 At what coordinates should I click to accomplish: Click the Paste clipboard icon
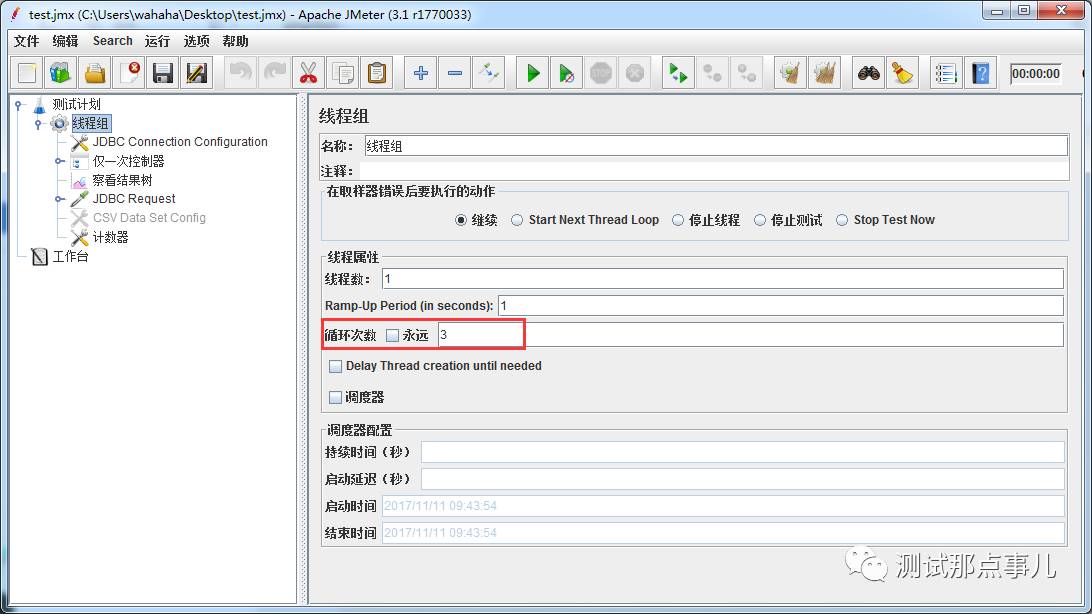(377, 73)
